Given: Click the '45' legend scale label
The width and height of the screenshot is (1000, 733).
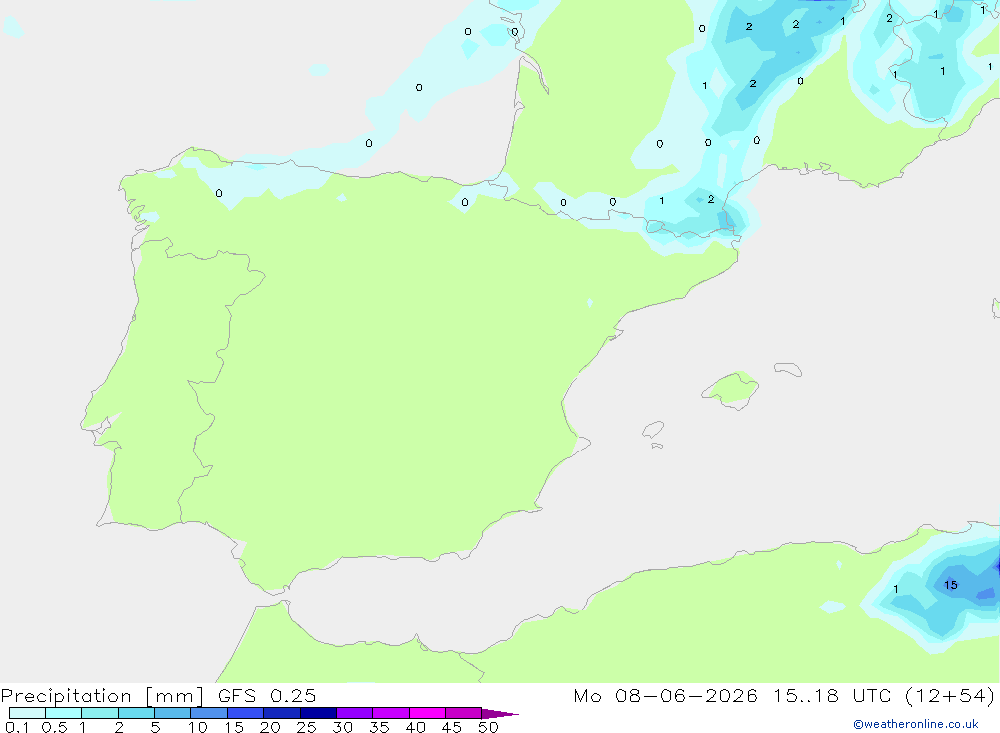Looking at the screenshot, I should pos(452,727).
